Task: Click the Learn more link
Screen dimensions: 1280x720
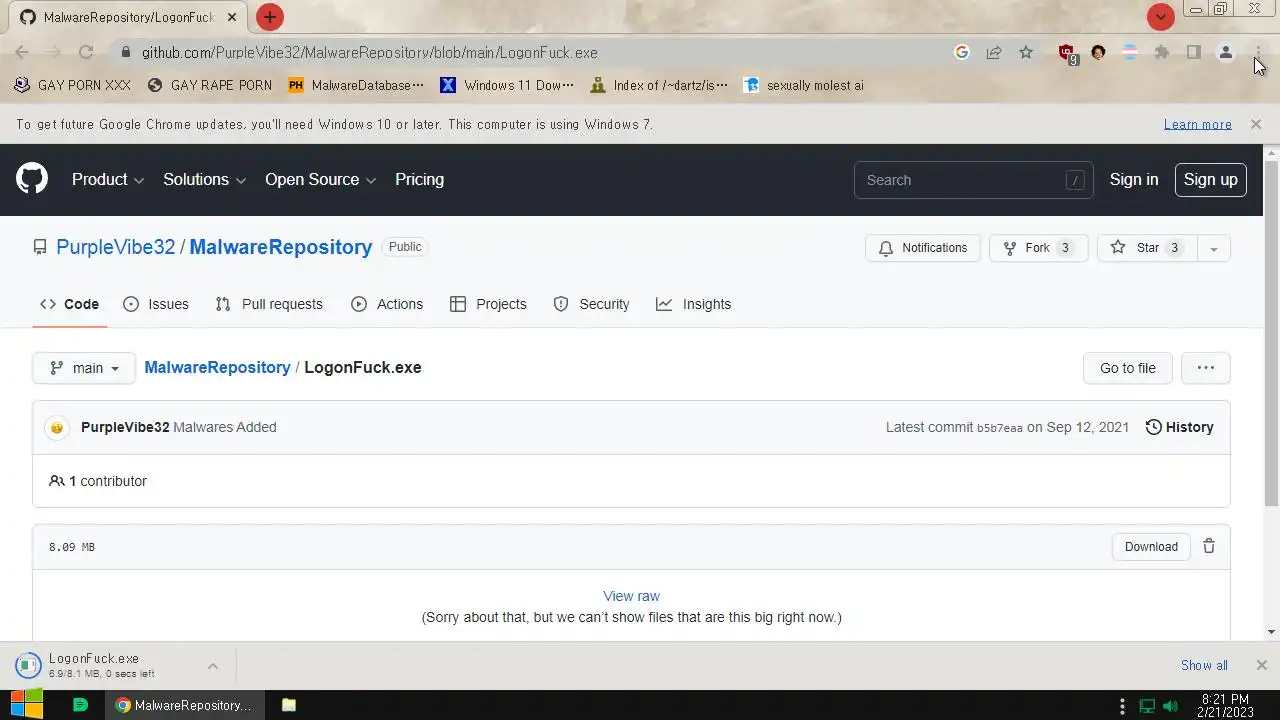Action: (x=1198, y=124)
